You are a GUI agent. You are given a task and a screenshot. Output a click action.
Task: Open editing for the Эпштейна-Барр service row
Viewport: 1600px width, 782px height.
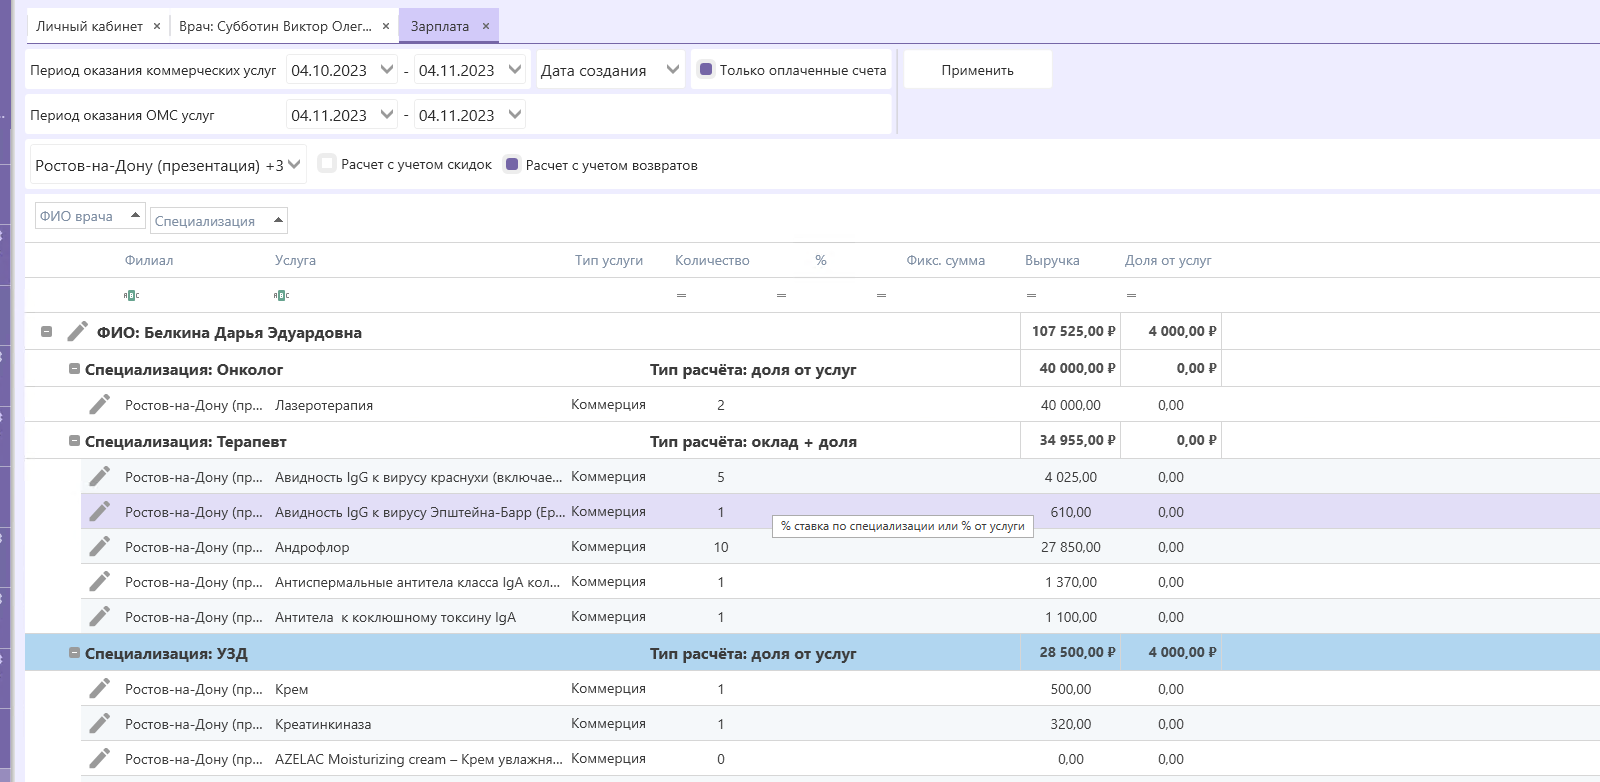pos(99,511)
